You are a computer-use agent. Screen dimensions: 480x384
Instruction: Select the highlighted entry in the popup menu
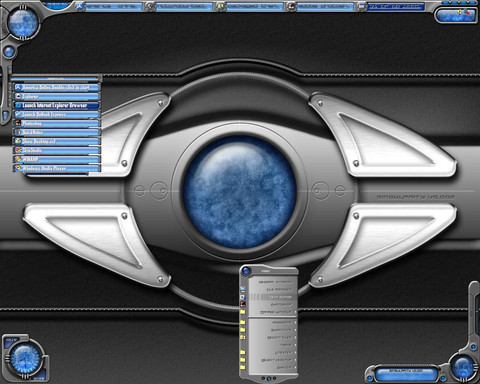click(x=272, y=297)
